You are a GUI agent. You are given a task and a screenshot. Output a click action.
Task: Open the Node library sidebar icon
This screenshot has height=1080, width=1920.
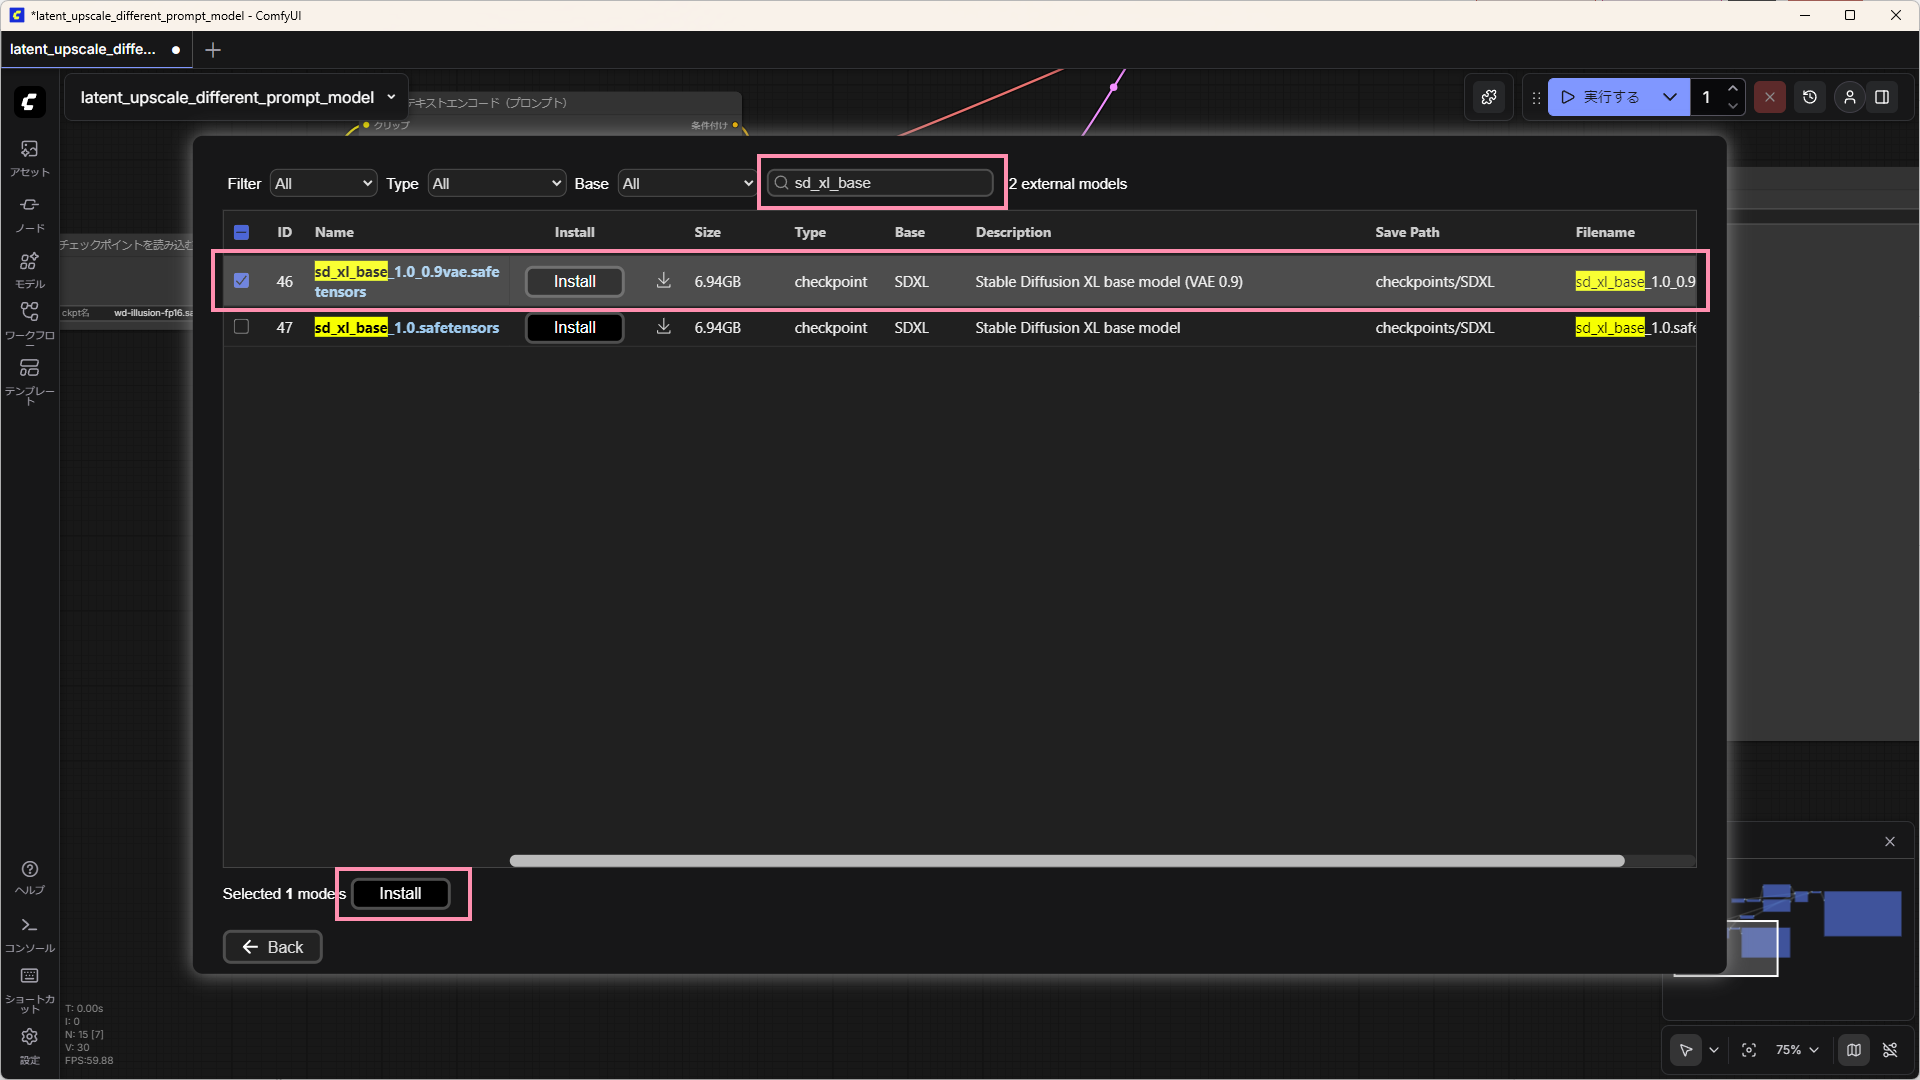coord(29,205)
